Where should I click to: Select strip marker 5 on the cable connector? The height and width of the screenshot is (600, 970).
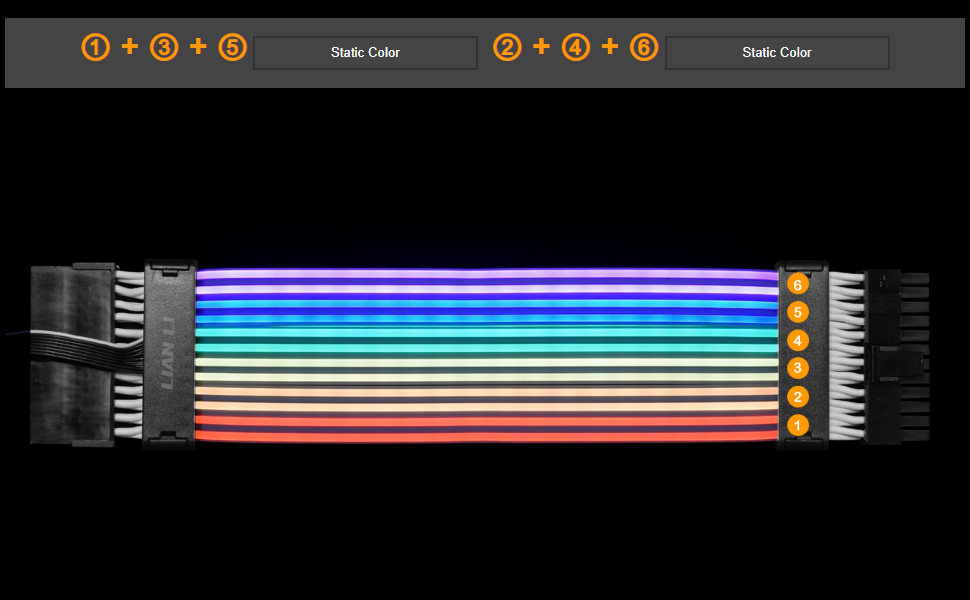click(797, 312)
